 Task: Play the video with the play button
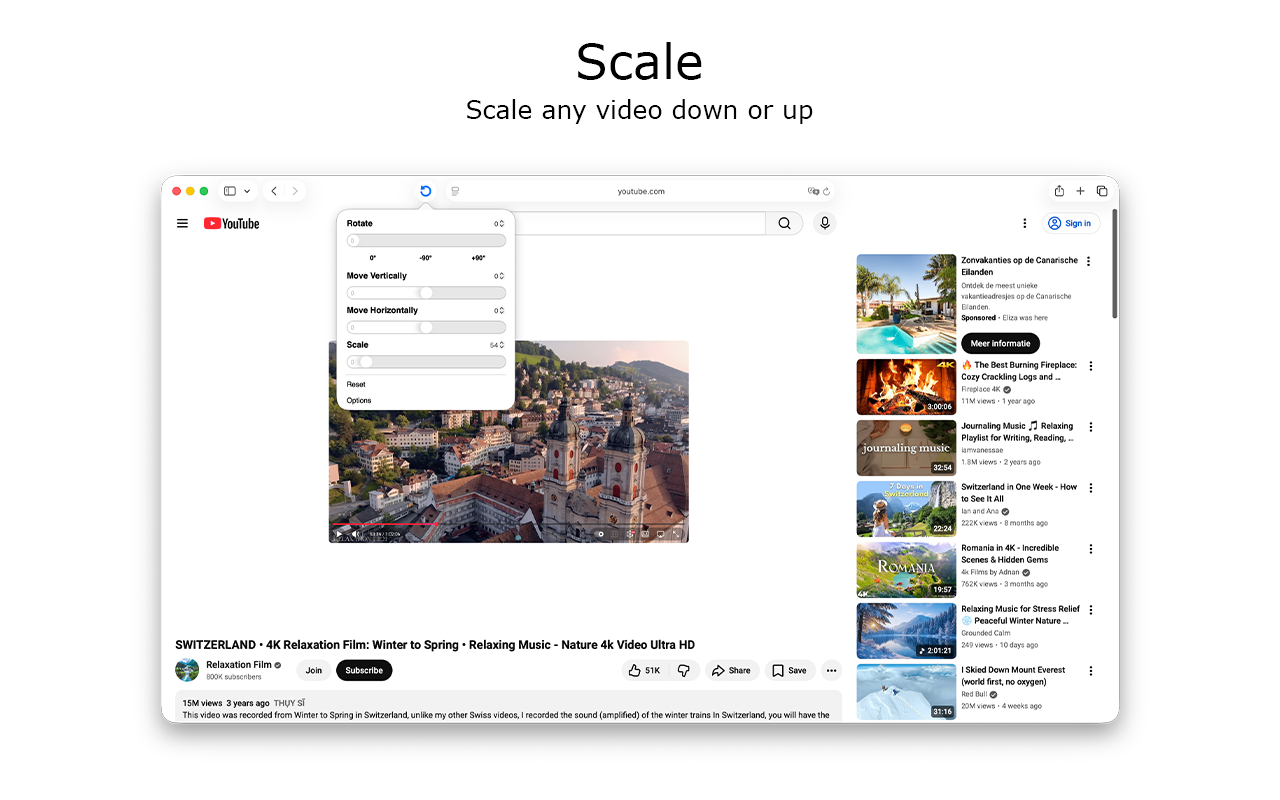(x=338, y=534)
